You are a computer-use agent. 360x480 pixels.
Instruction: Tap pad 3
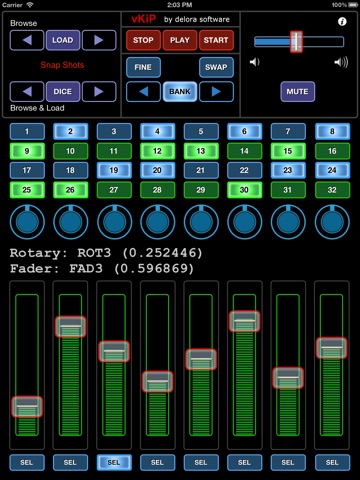point(114,131)
